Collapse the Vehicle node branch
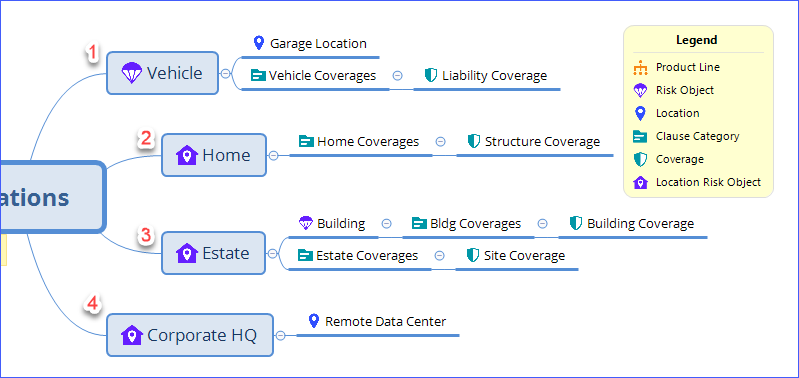 [x=225, y=73]
